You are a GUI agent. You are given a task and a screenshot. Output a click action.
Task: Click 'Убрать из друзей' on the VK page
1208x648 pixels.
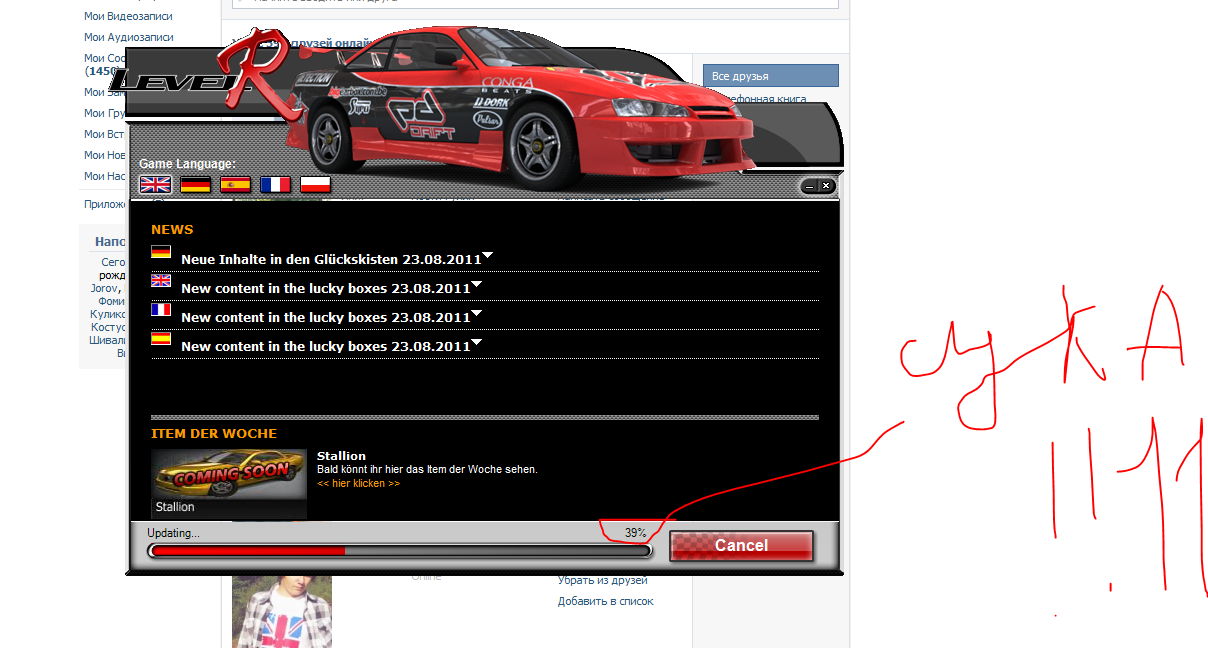tap(602, 580)
